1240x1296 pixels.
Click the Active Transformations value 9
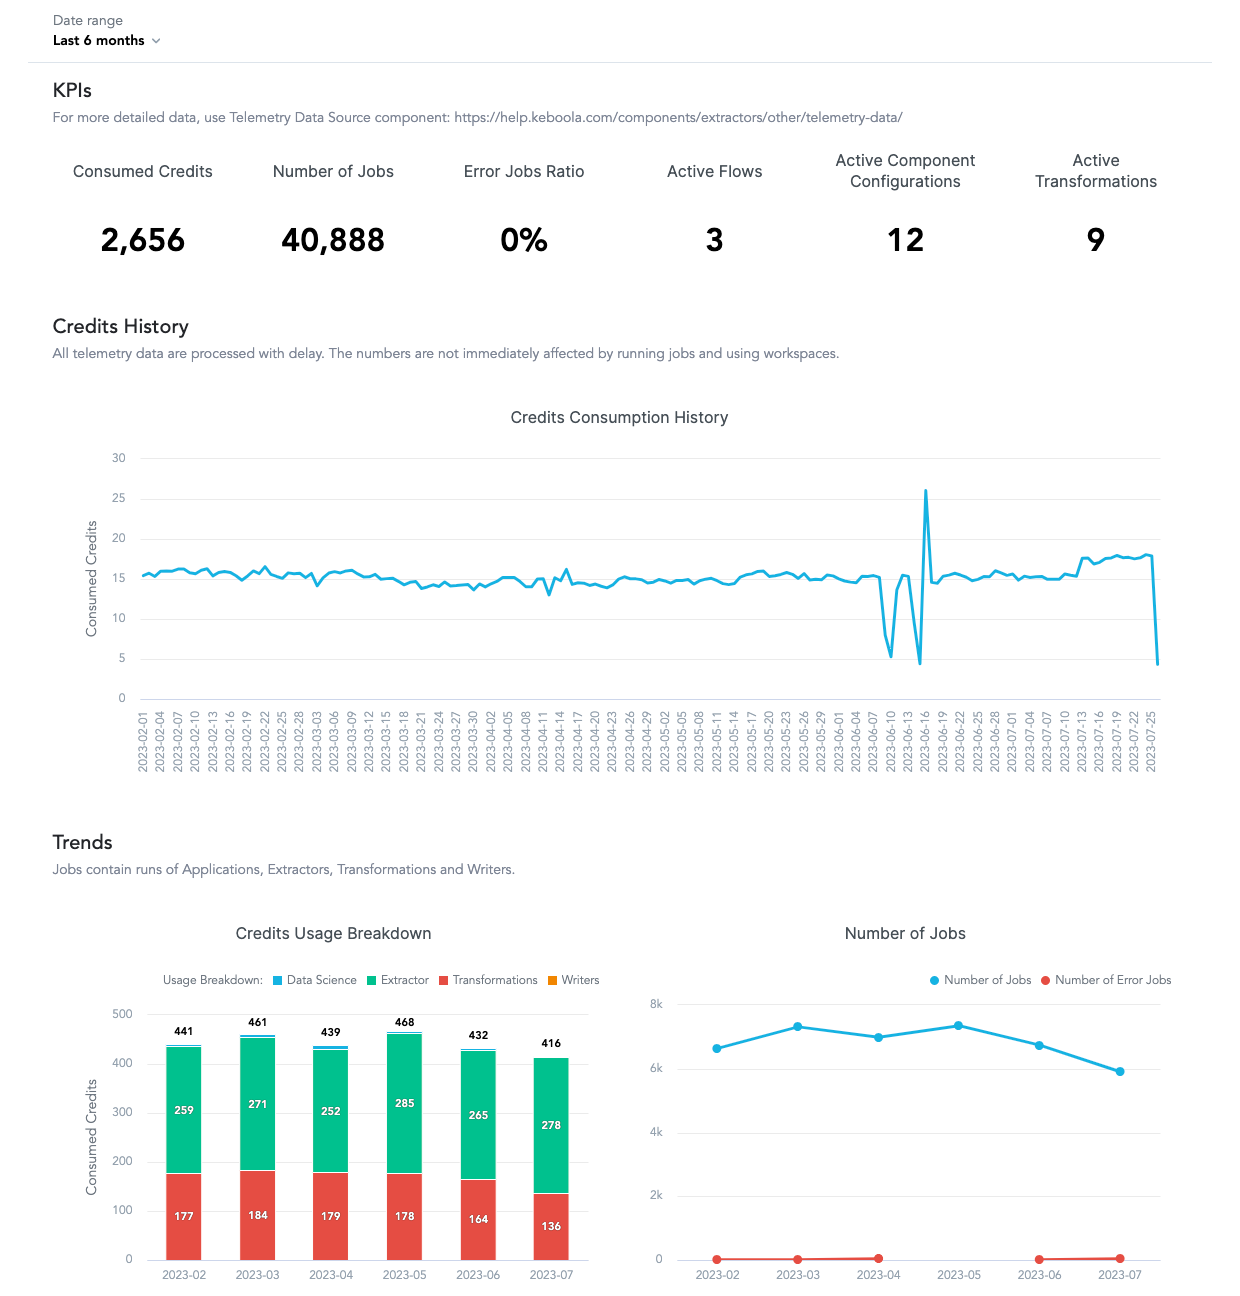point(1096,240)
